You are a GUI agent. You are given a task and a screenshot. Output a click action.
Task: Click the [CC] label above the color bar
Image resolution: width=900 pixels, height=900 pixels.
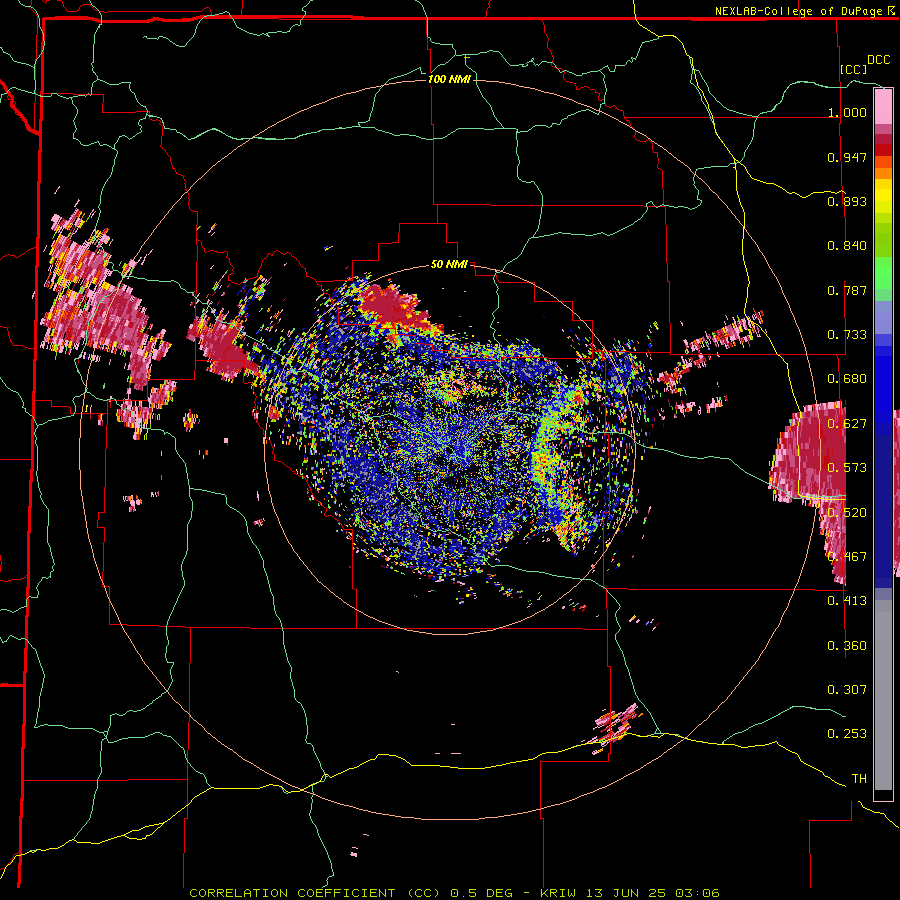tap(854, 69)
